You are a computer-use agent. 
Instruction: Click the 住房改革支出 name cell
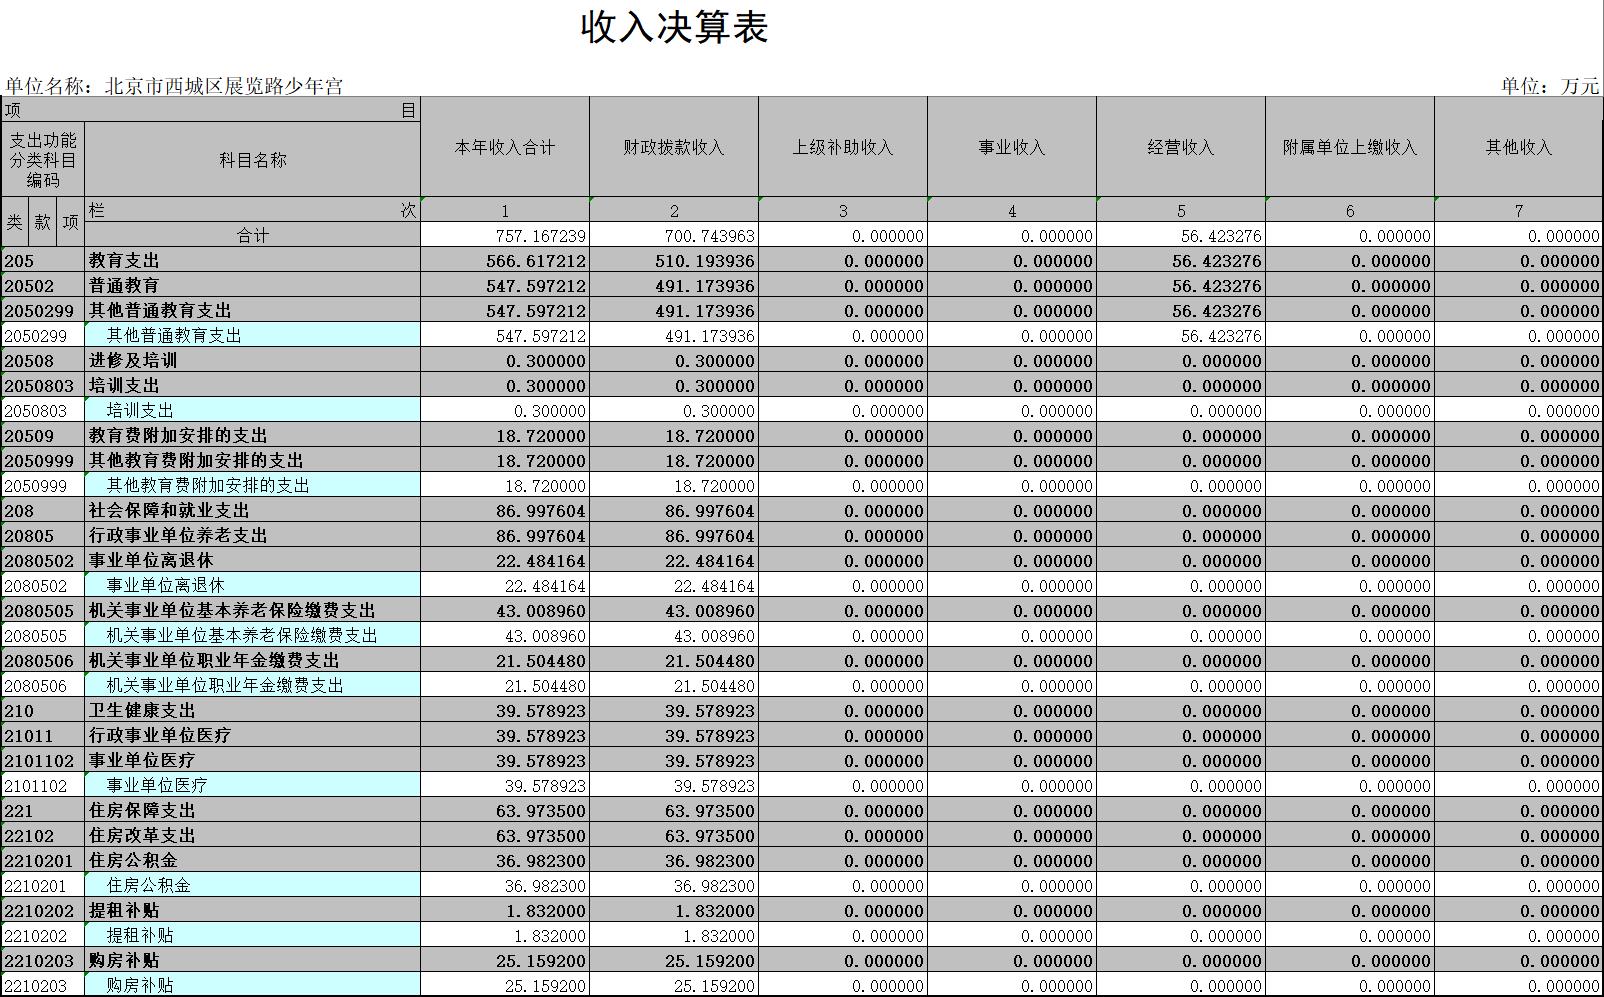coord(253,835)
